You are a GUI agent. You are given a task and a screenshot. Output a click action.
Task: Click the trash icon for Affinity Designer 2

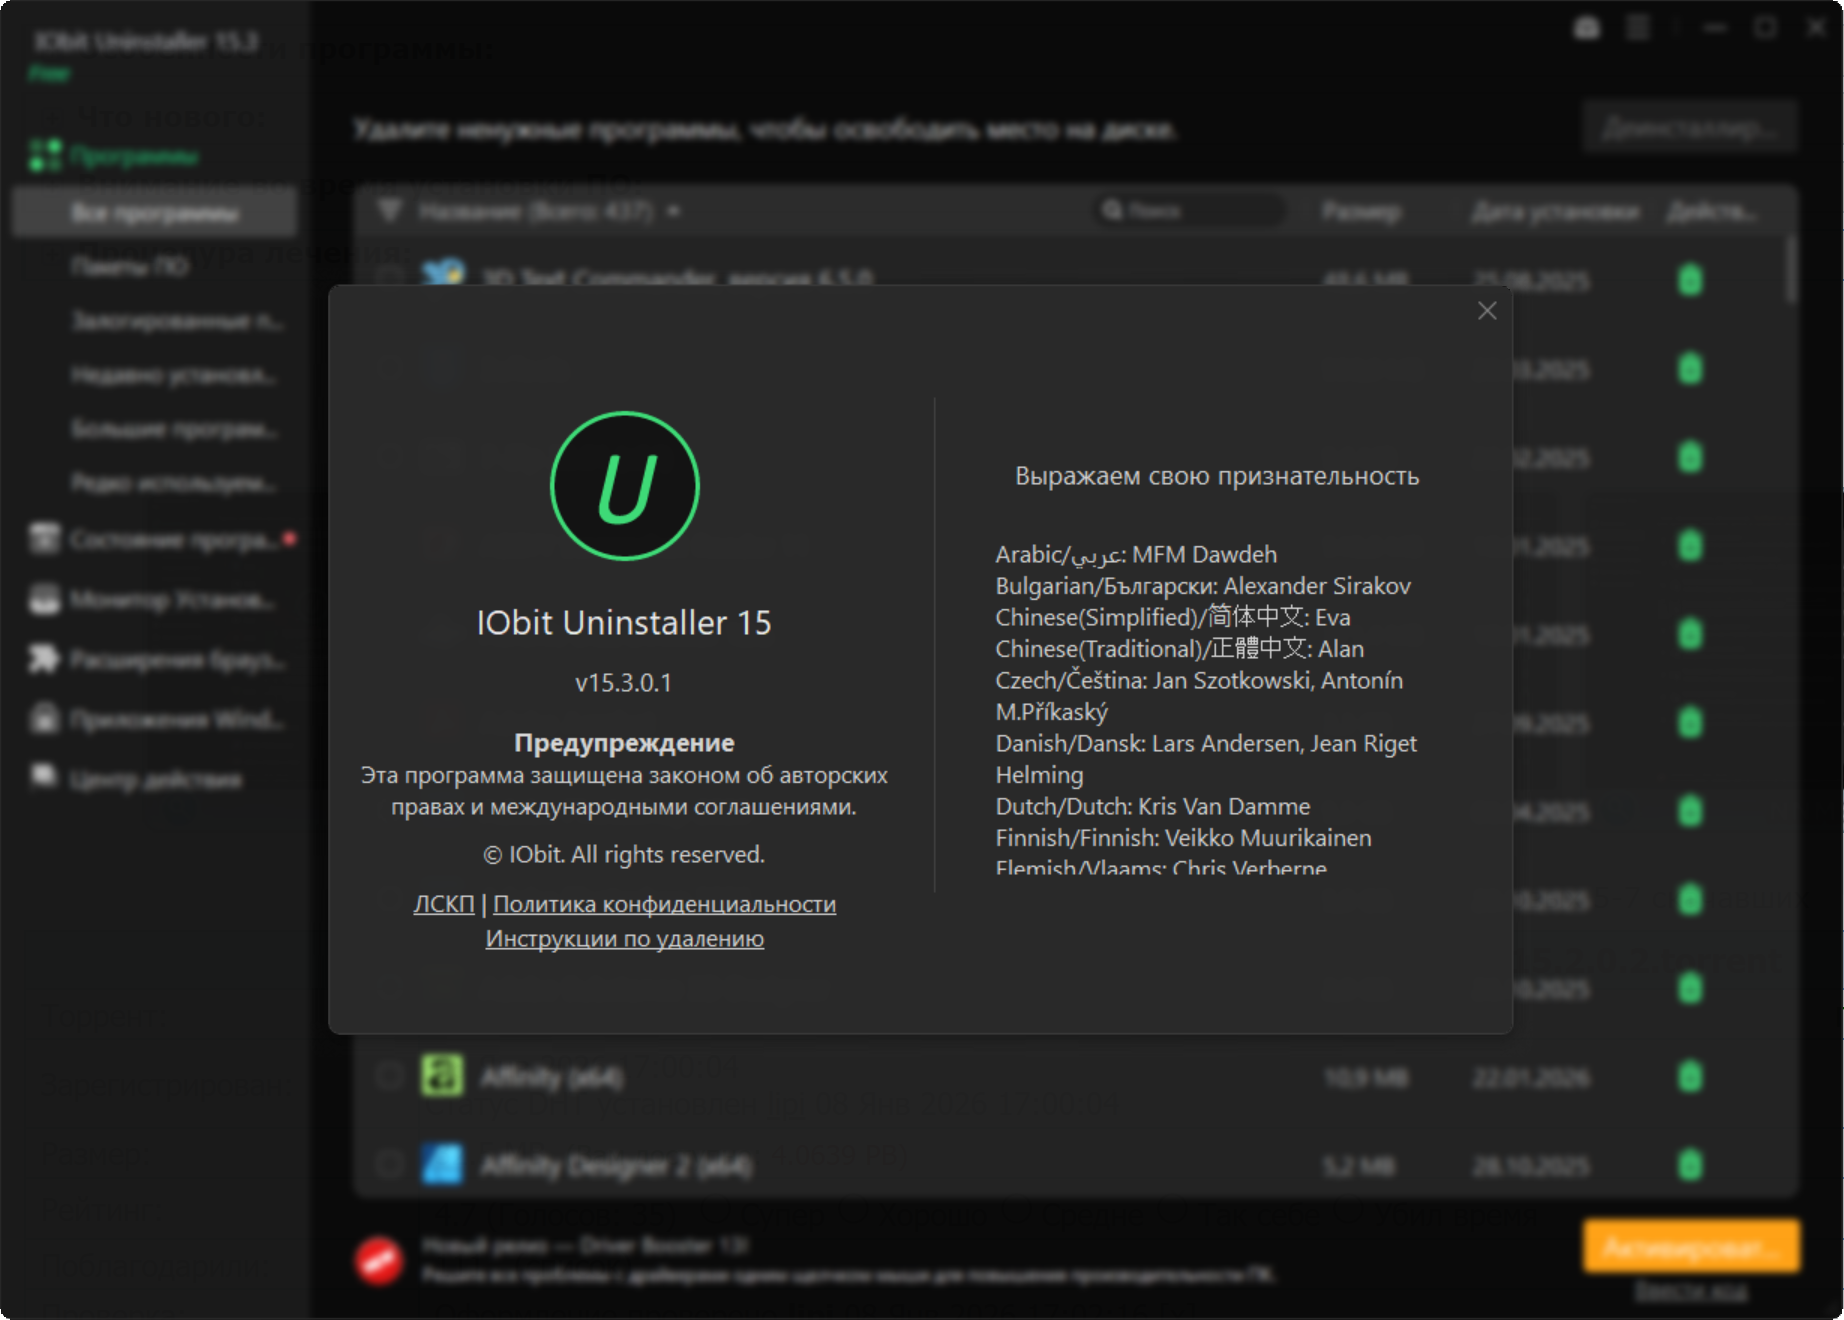pos(1690,1165)
